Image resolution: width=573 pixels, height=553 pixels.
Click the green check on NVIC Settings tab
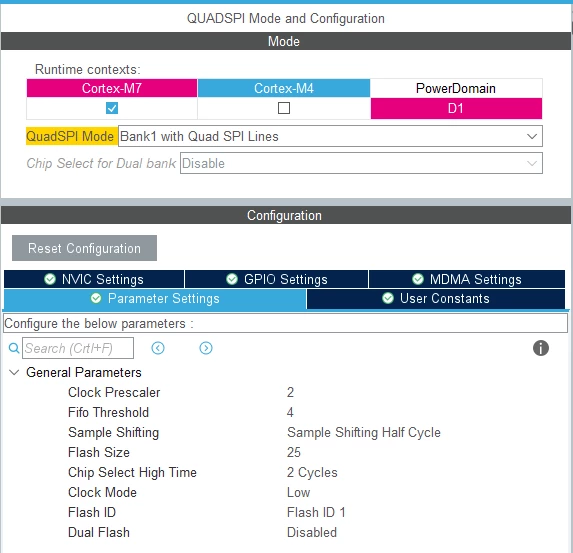click(50, 279)
